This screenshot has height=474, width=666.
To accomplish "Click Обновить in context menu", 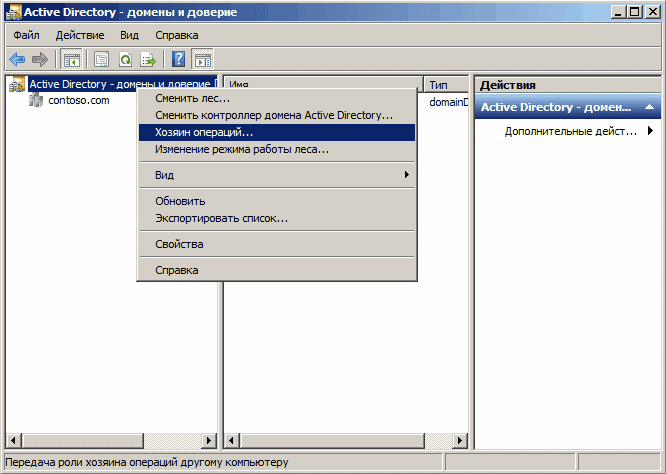I will tap(277, 201).
